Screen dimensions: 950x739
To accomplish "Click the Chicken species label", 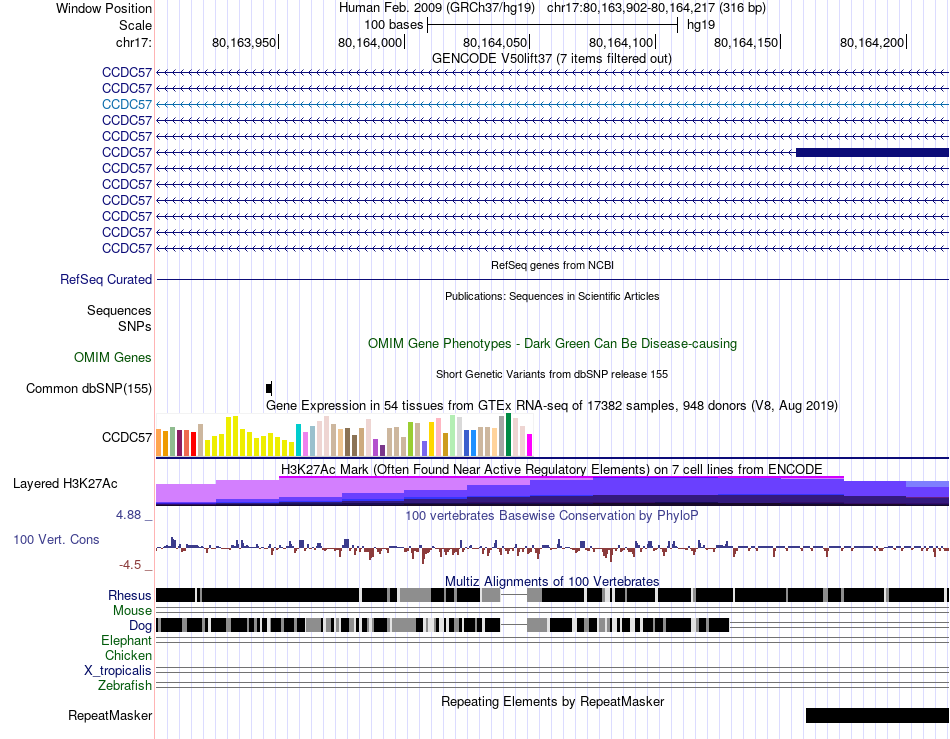I will point(128,655).
